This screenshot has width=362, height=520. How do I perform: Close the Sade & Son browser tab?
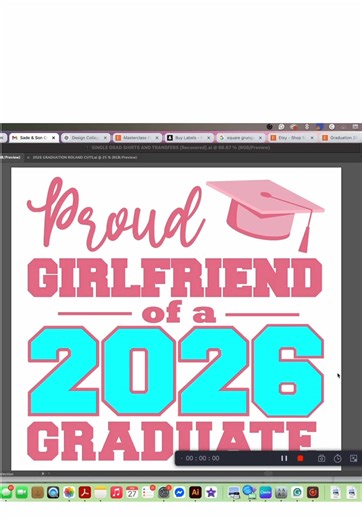coord(53,138)
